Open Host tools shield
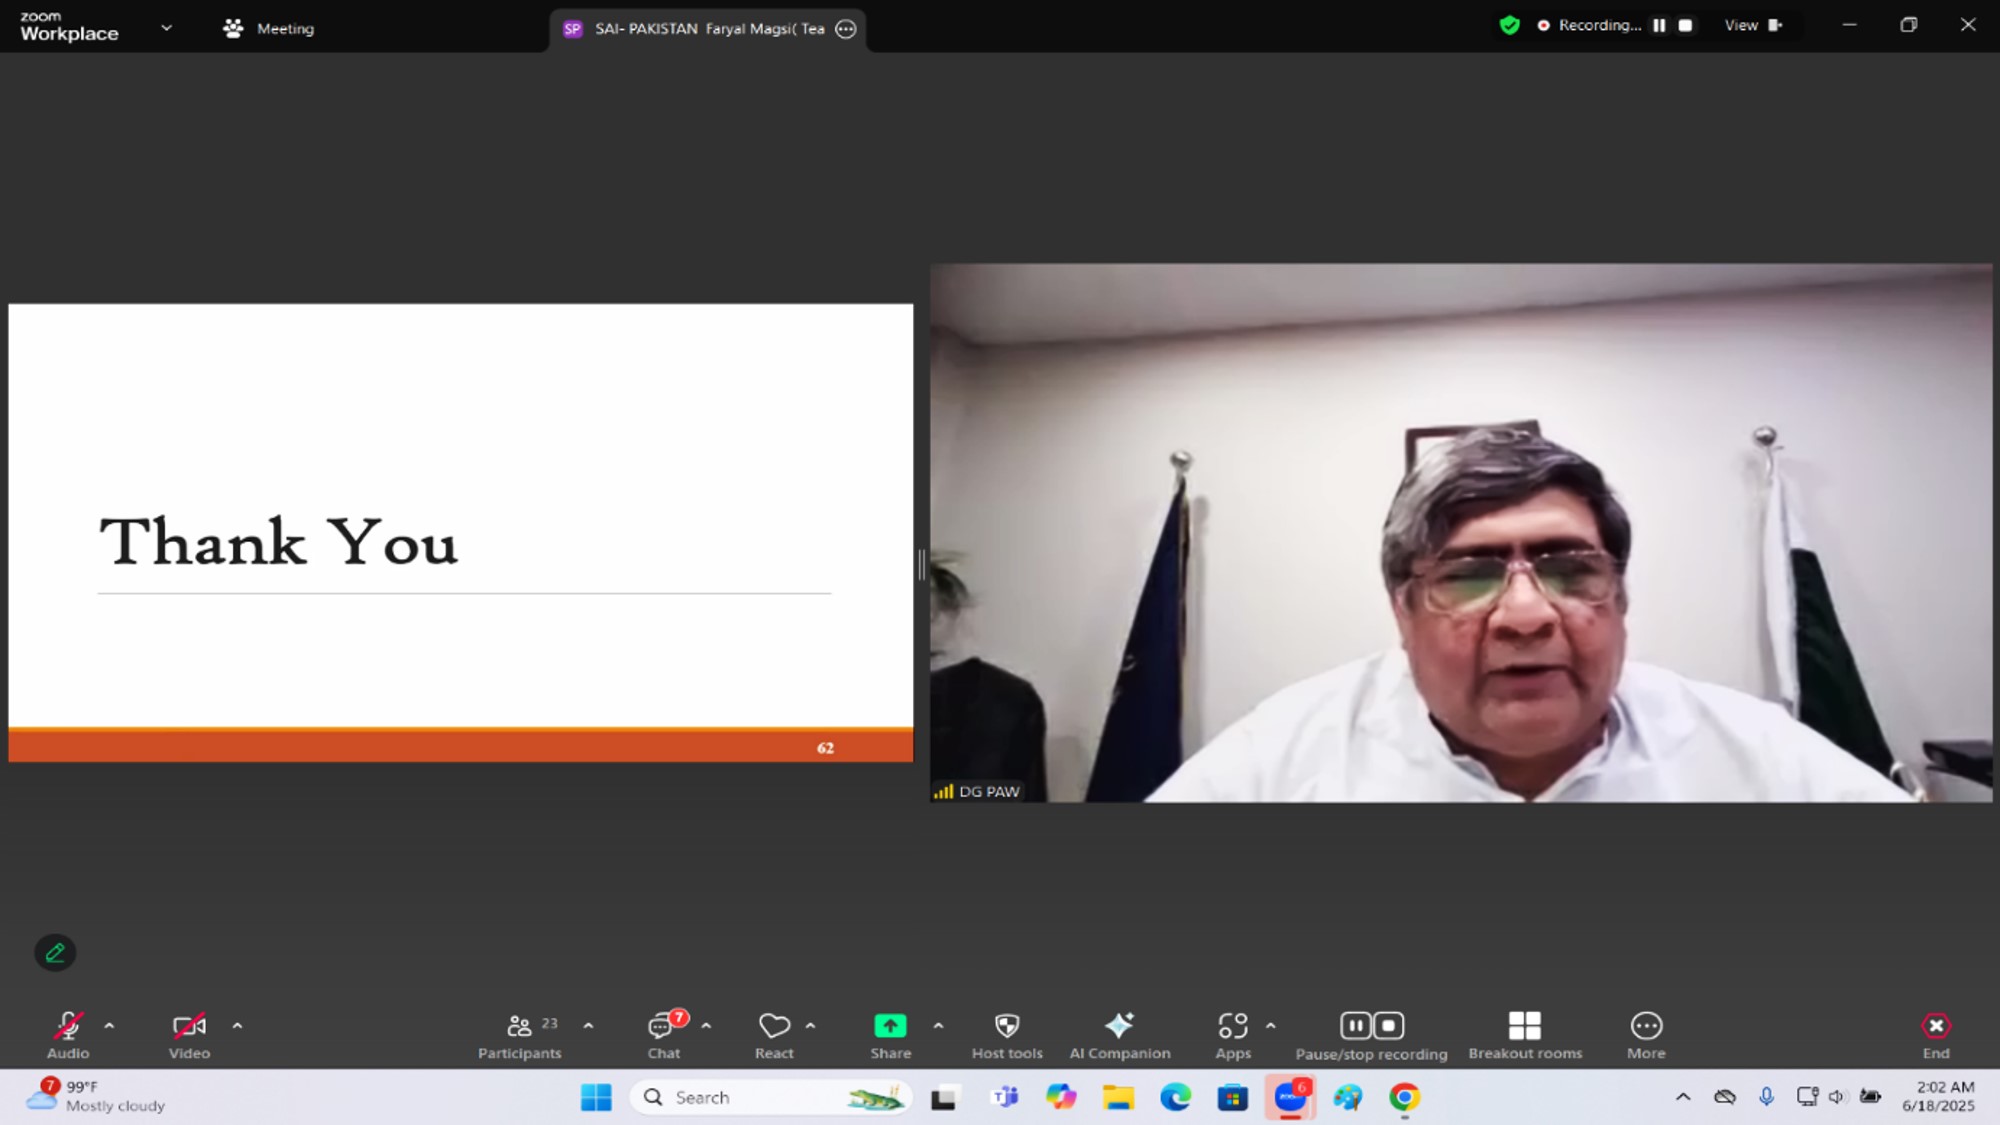This screenshot has width=2000, height=1125. 1007,1035
